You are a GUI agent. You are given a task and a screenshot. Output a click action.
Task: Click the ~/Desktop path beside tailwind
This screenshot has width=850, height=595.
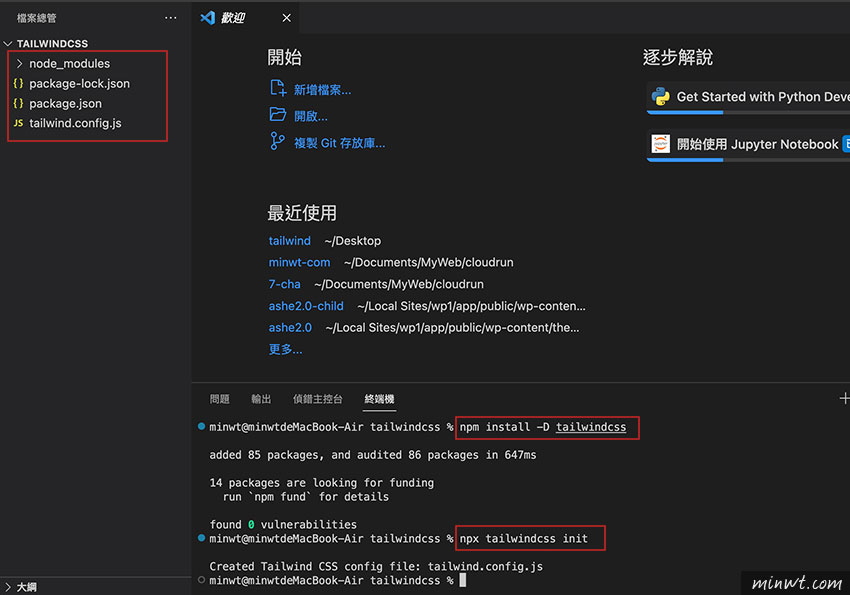(x=353, y=241)
